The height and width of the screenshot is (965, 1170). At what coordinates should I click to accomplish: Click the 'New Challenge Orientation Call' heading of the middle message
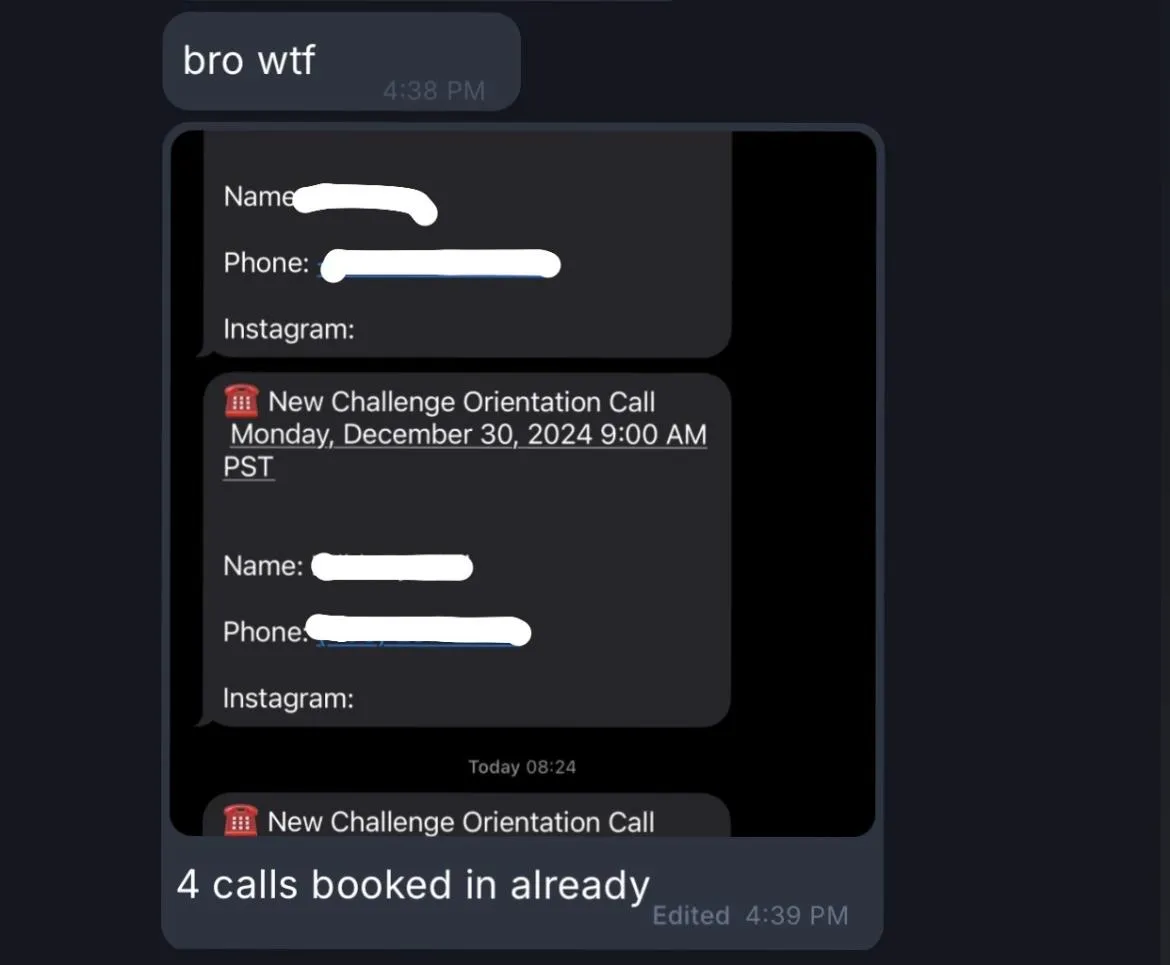pyautogui.click(x=461, y=402)
